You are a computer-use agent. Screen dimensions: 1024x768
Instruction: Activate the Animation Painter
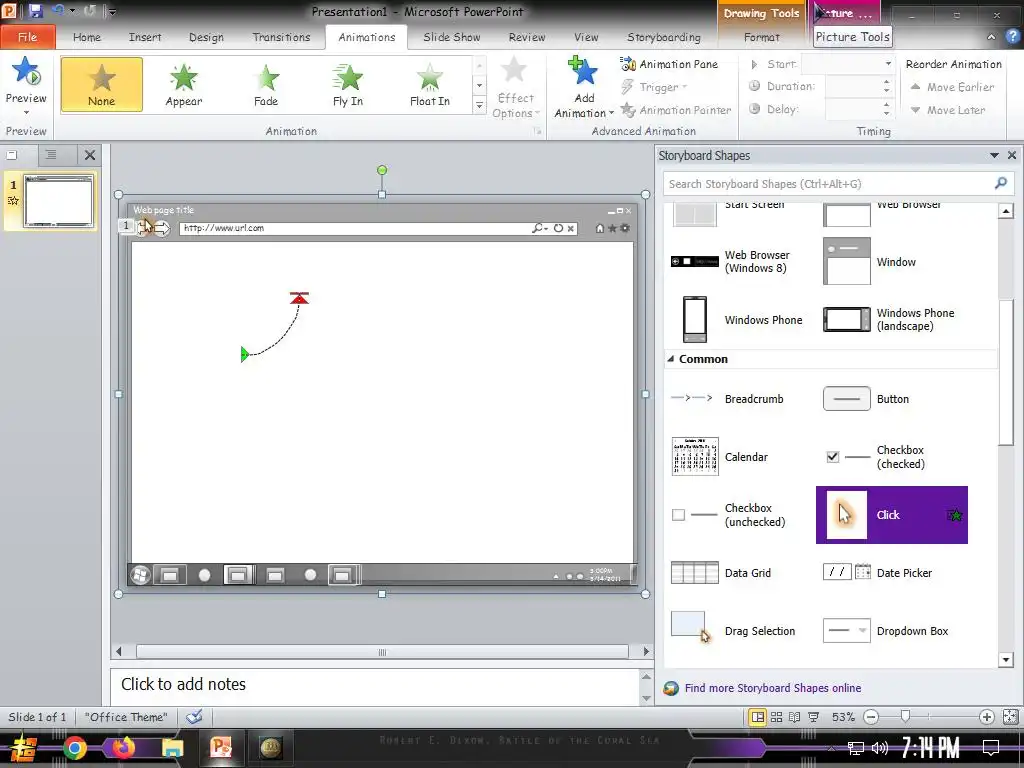(x=676, y=110)
